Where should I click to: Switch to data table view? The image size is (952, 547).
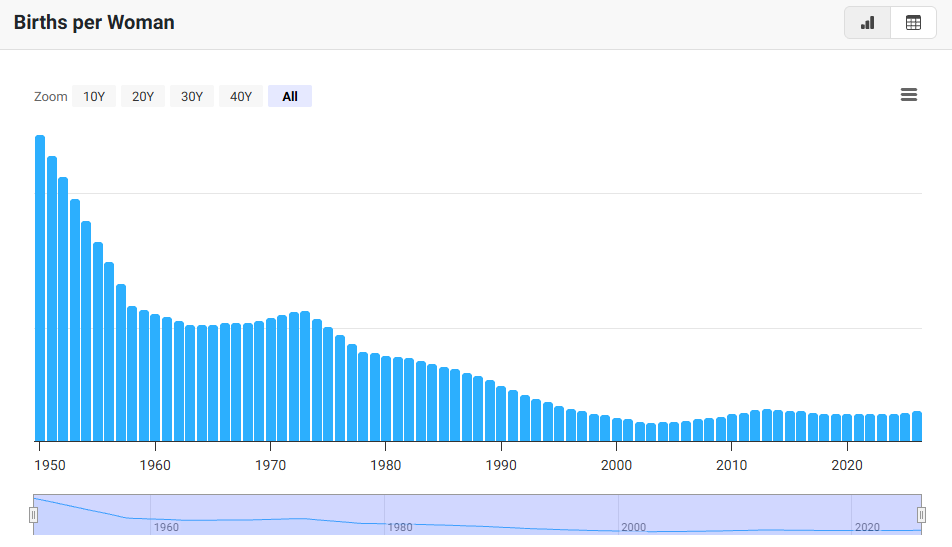913,23
